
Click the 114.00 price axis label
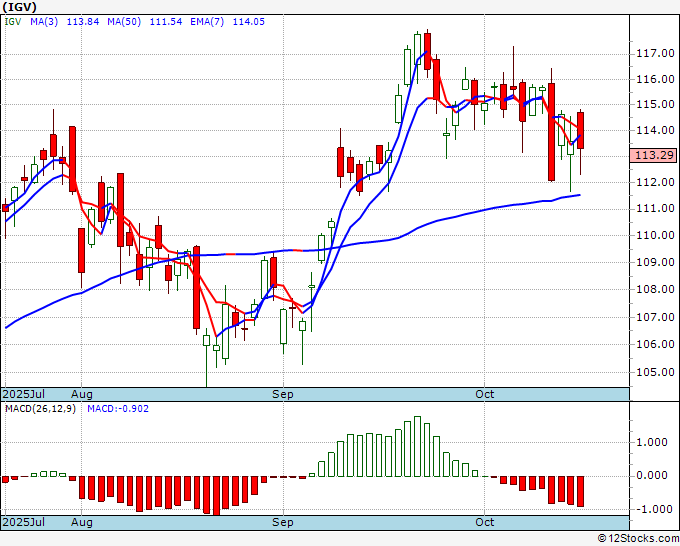point(655,130)
